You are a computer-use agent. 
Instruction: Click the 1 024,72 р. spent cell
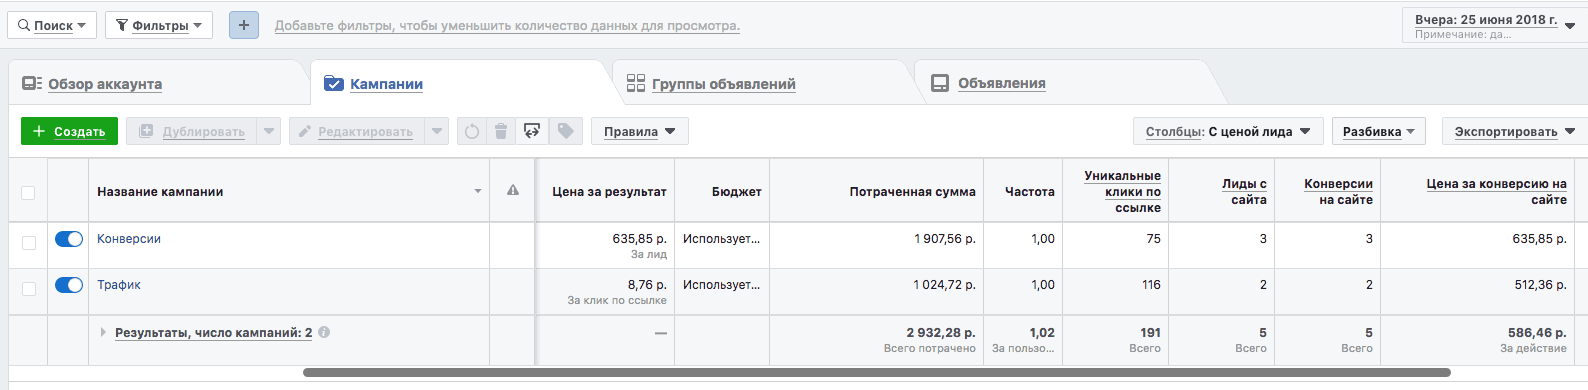pos(944,285)
